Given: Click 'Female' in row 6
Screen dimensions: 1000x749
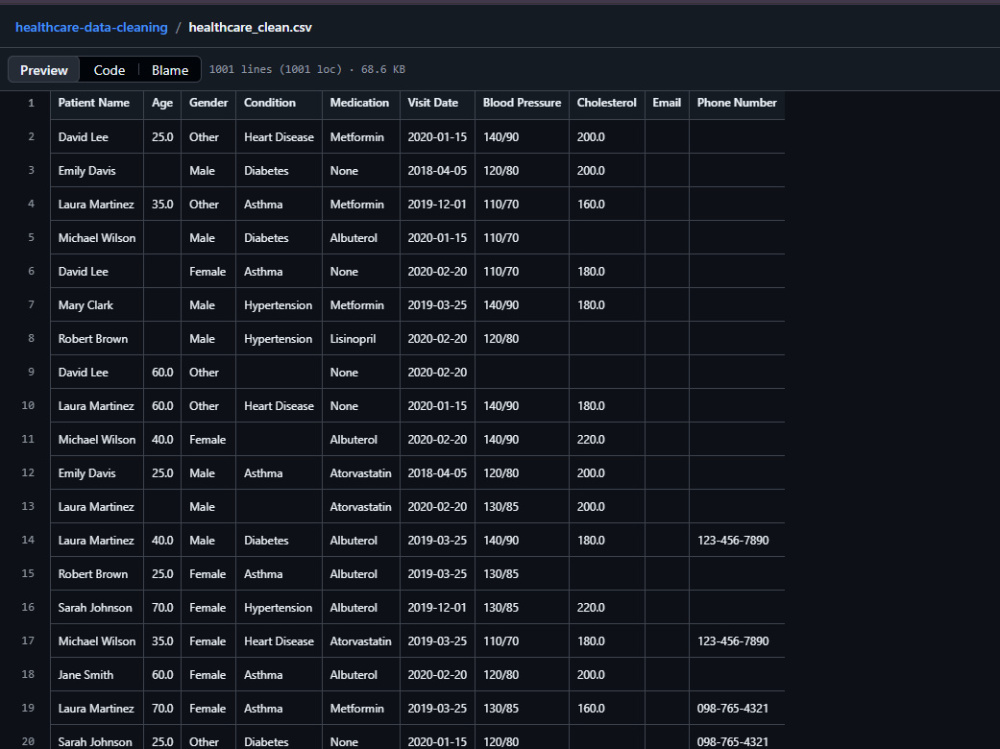Looking at the screenshot, I should point(207,272).
